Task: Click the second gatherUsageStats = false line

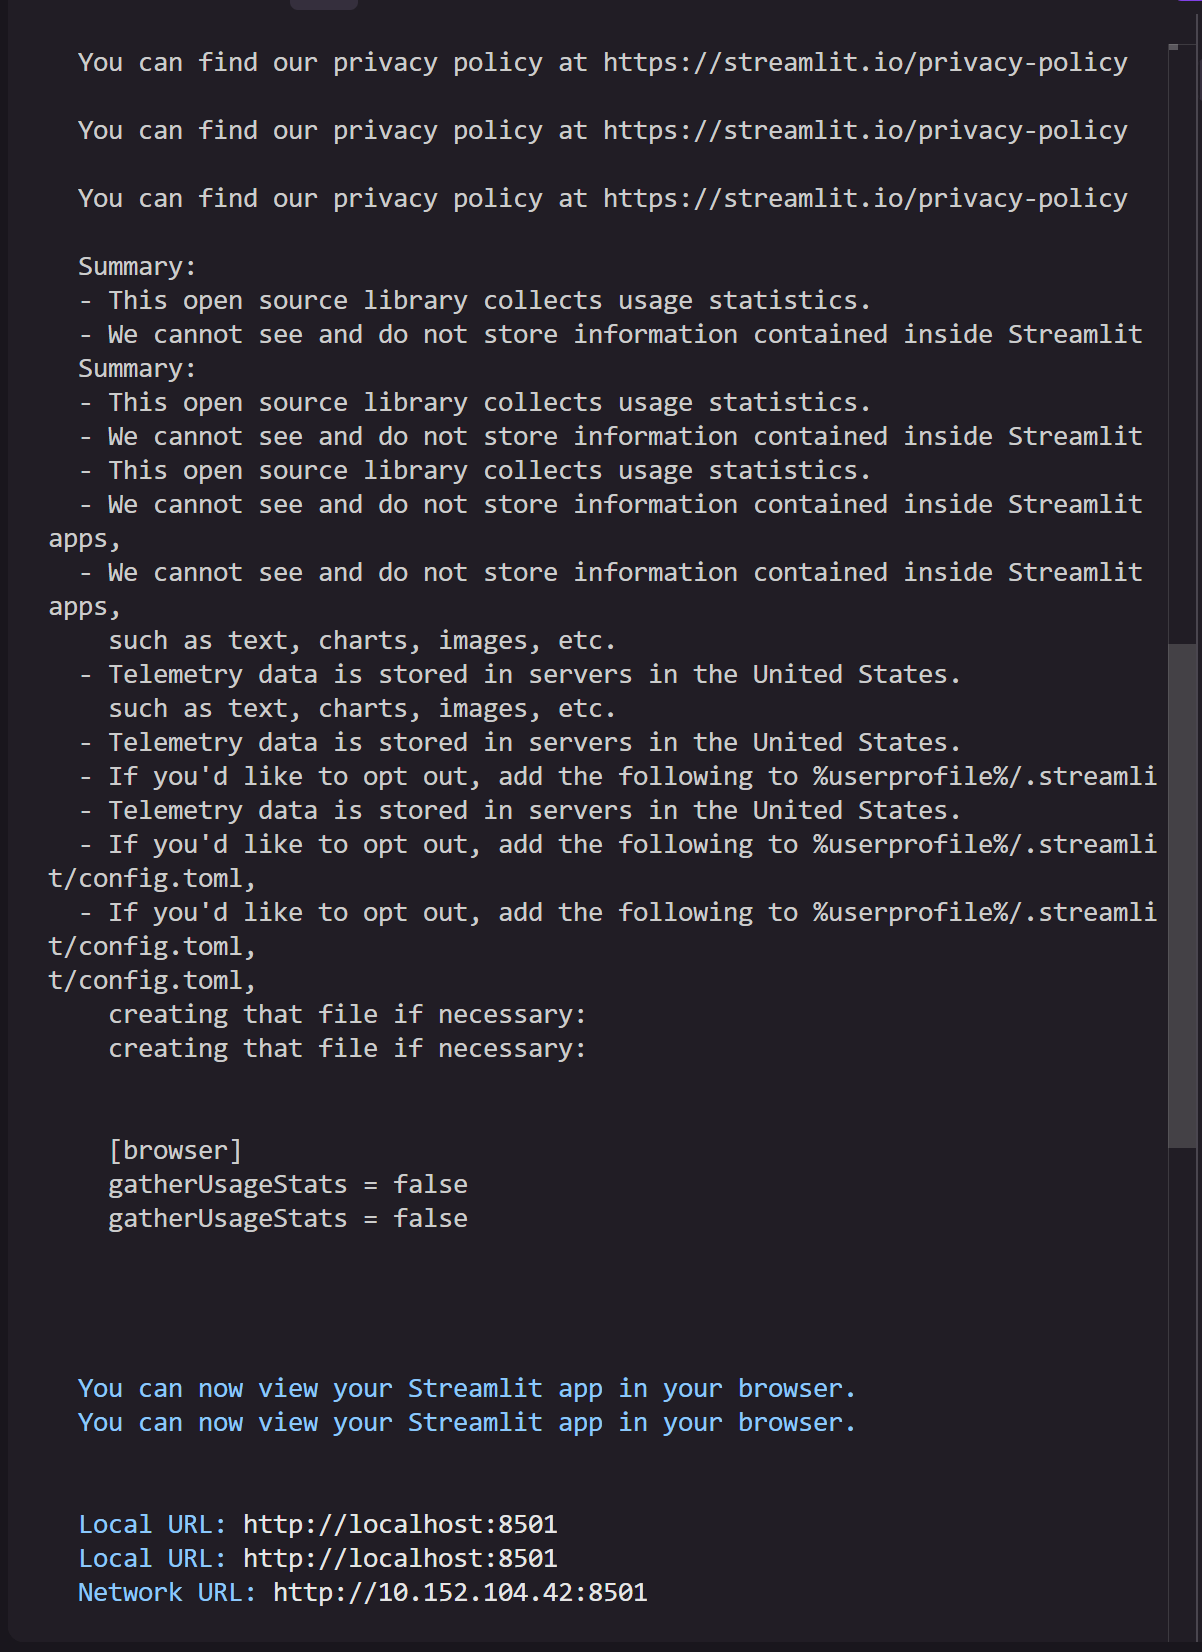Action: (x=288, y=1219)
